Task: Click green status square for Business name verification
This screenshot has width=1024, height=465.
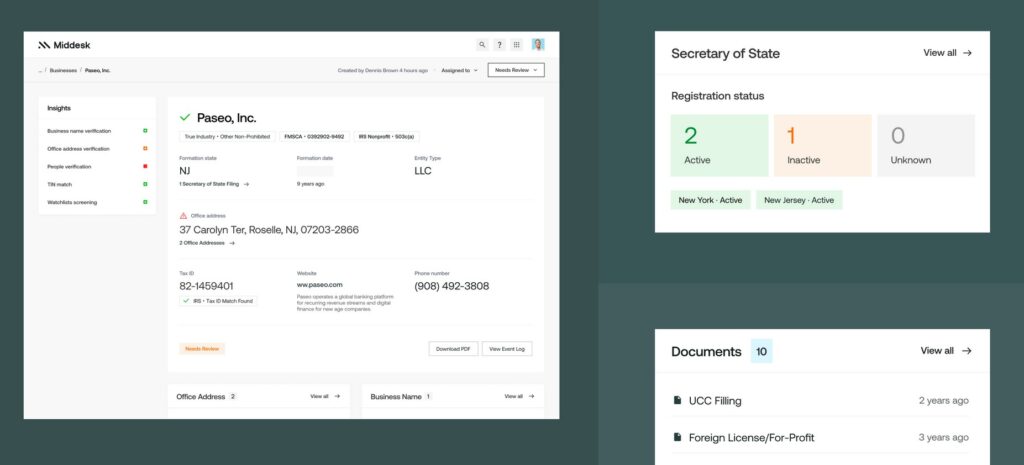Action: 145,131
